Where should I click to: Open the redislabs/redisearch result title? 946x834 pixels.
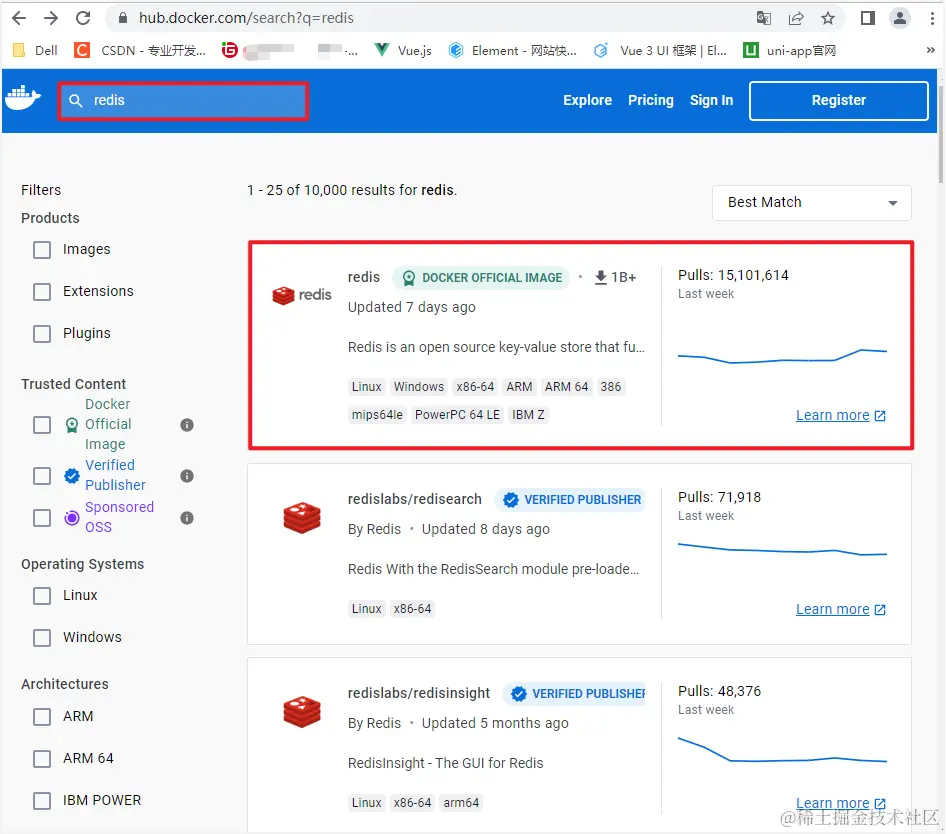pyautogui.click(x=414, y=499)
